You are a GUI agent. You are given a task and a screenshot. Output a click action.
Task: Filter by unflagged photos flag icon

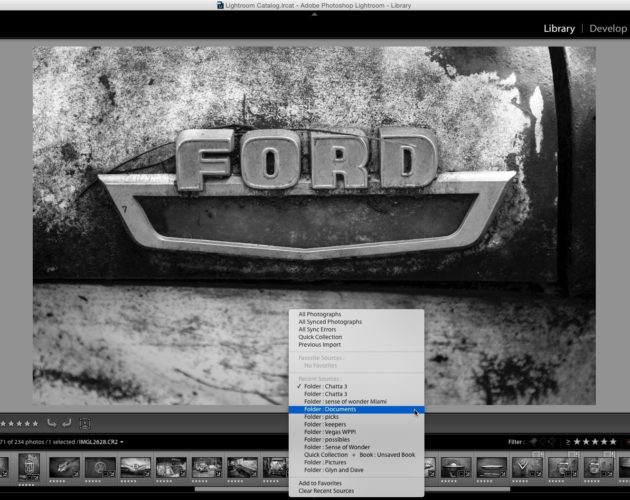click(543, 442)
